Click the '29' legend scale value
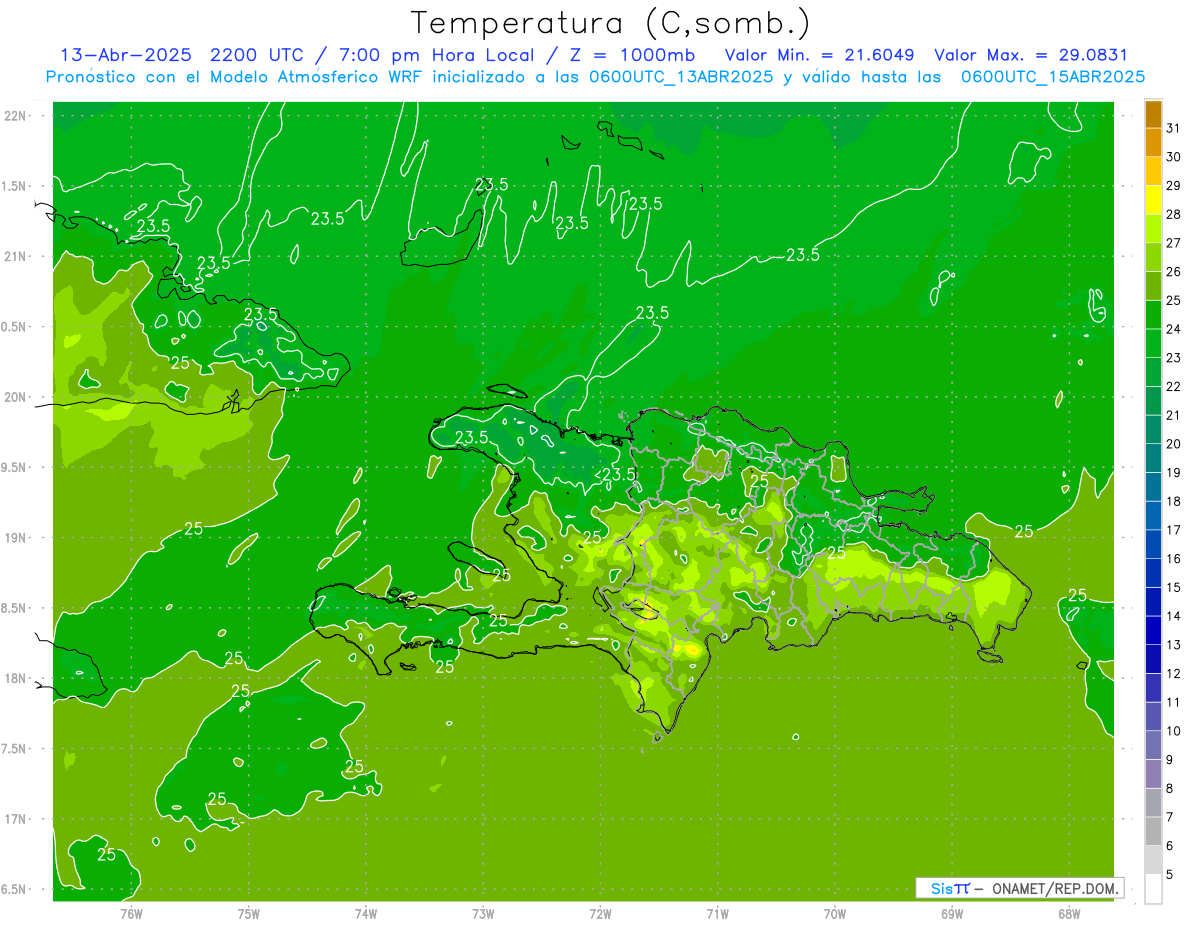Image resolution: width=1200 pixels, height=927 pixels. click(1174, 185)
